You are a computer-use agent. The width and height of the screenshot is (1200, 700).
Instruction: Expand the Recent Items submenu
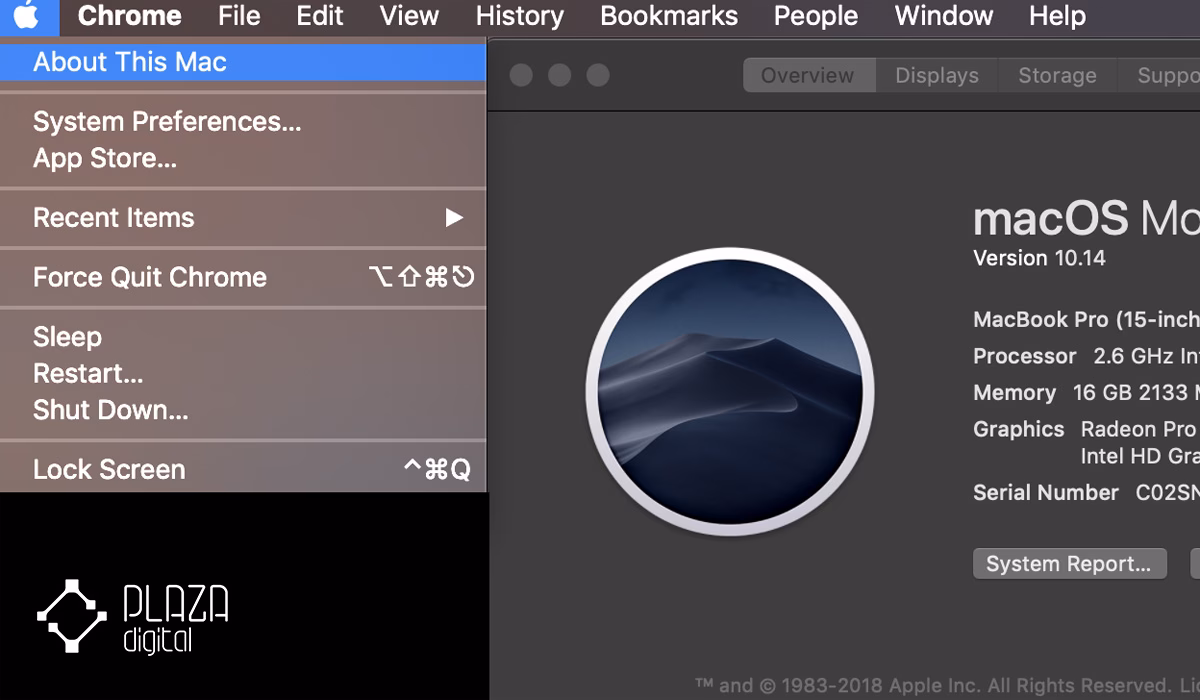(243, 218)
